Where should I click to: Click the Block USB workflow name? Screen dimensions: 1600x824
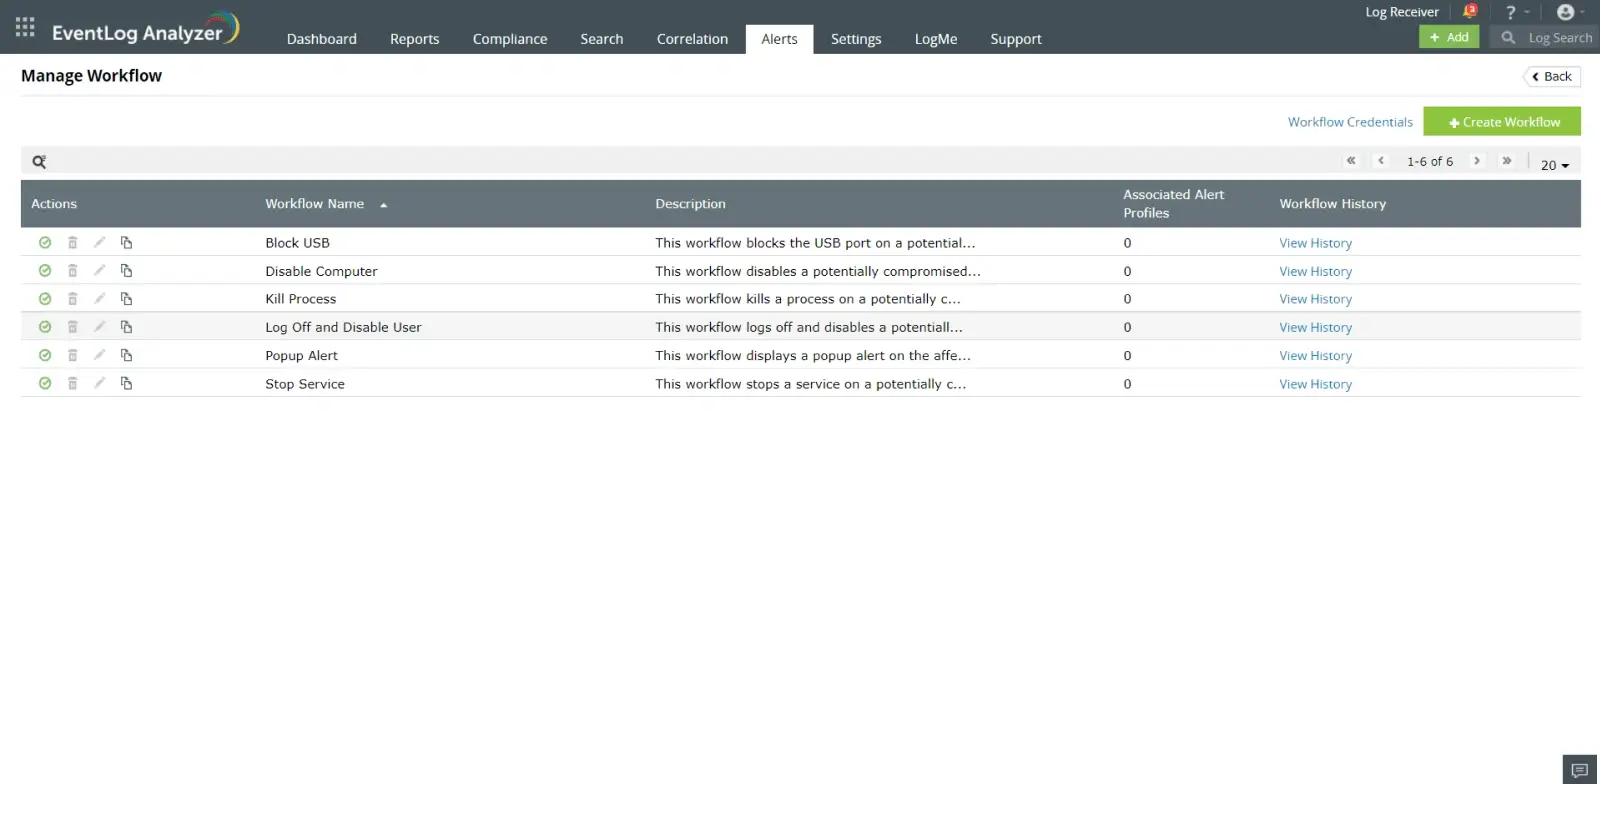[297, 243]
